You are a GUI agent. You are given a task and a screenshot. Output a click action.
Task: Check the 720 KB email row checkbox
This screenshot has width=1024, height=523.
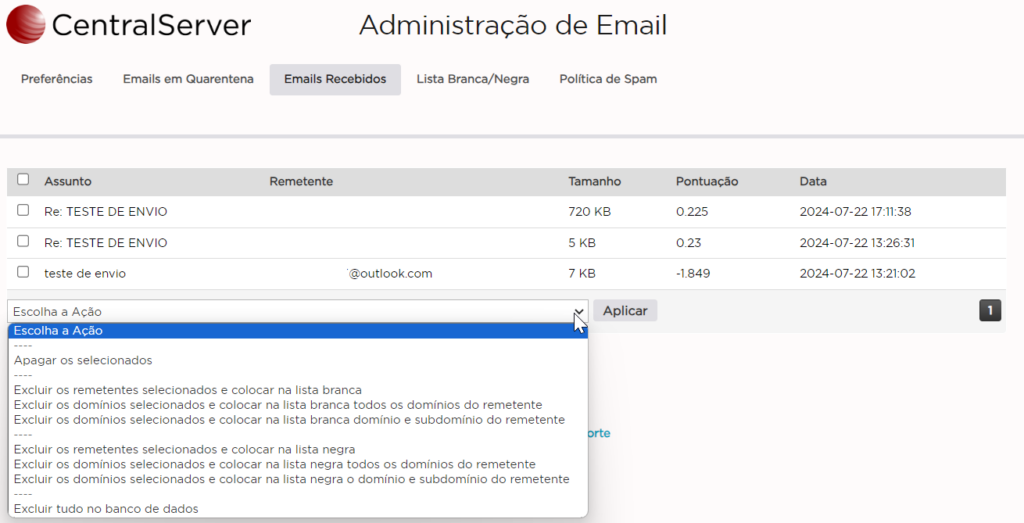pos(23,211)
